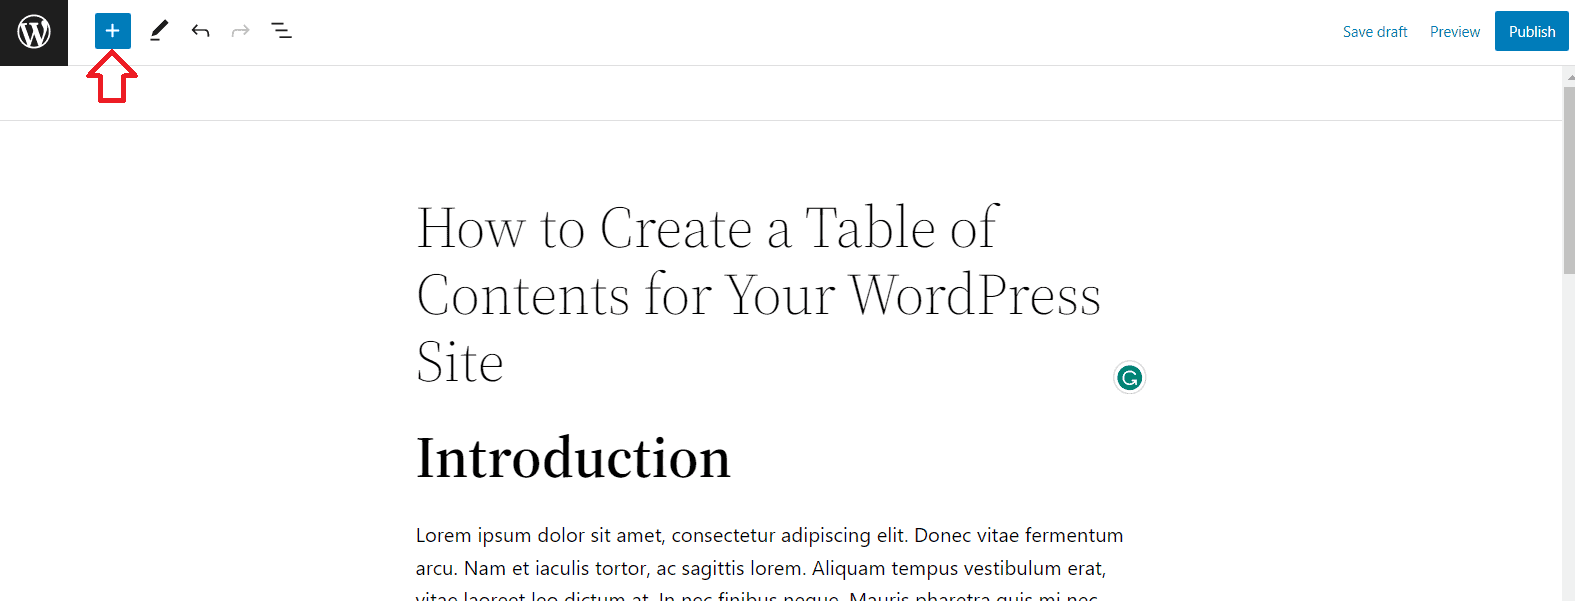Screen dimensions: 1575x601
Task: Redo the undone change
Action: (240, 31)
